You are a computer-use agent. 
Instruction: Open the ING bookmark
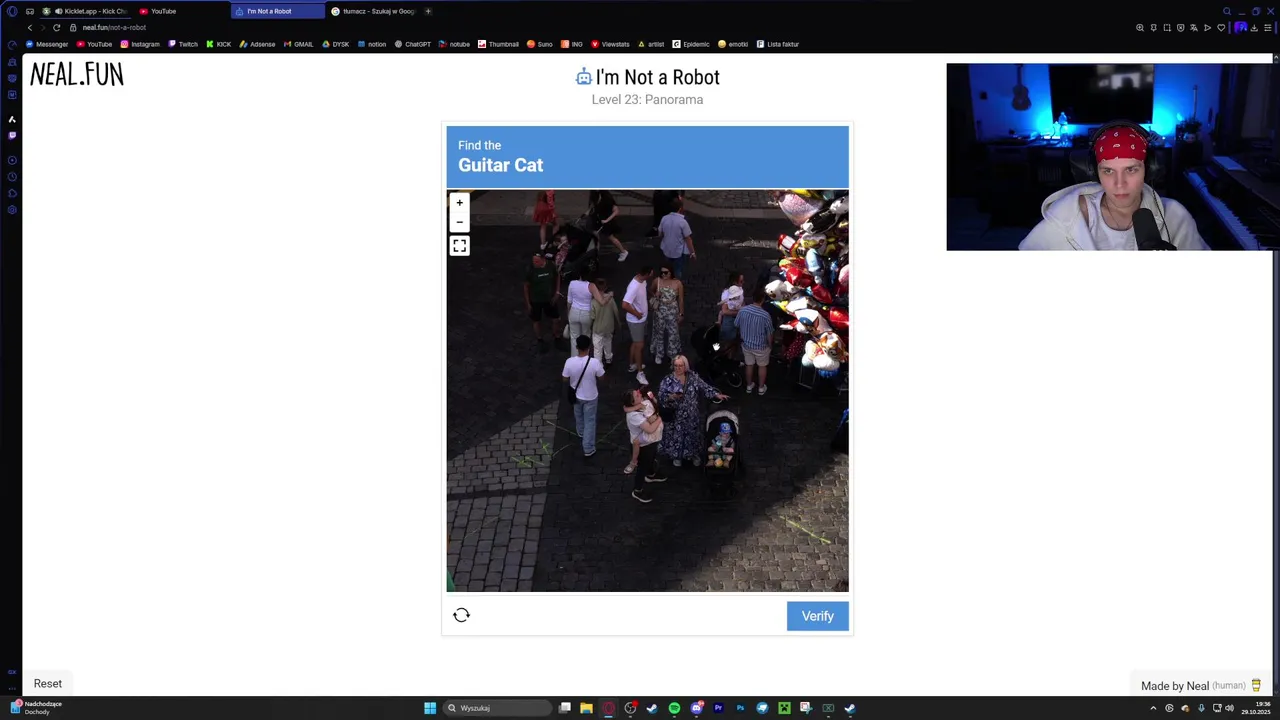tap(571, 44)
